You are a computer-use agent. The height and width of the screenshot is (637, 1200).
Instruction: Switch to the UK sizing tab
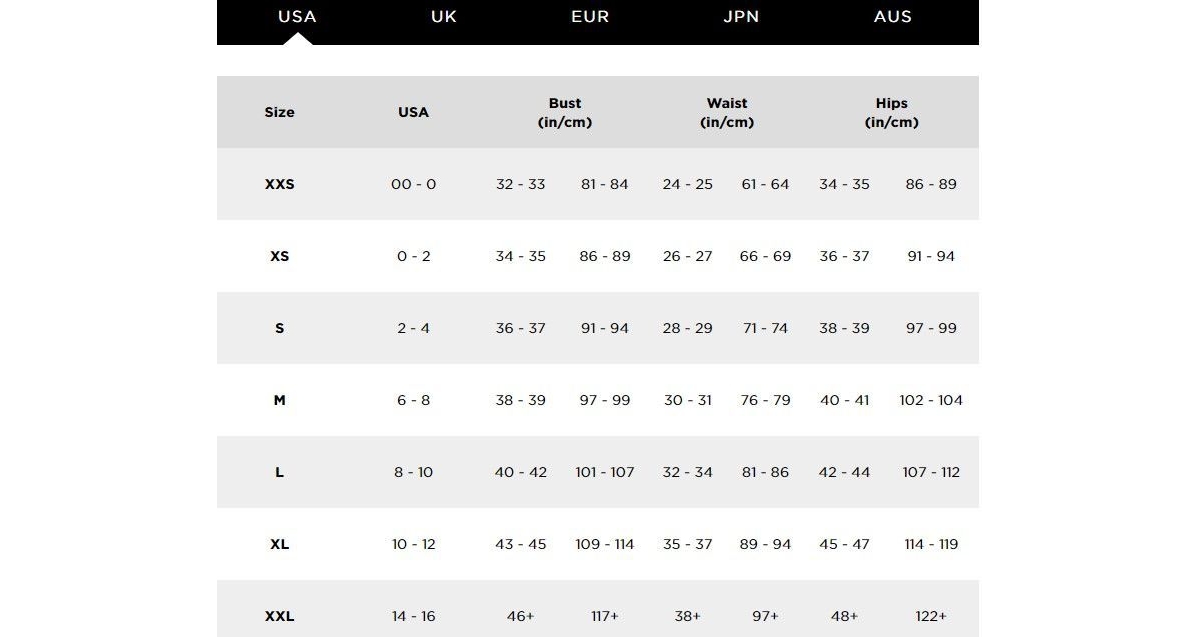pos(444,17)
